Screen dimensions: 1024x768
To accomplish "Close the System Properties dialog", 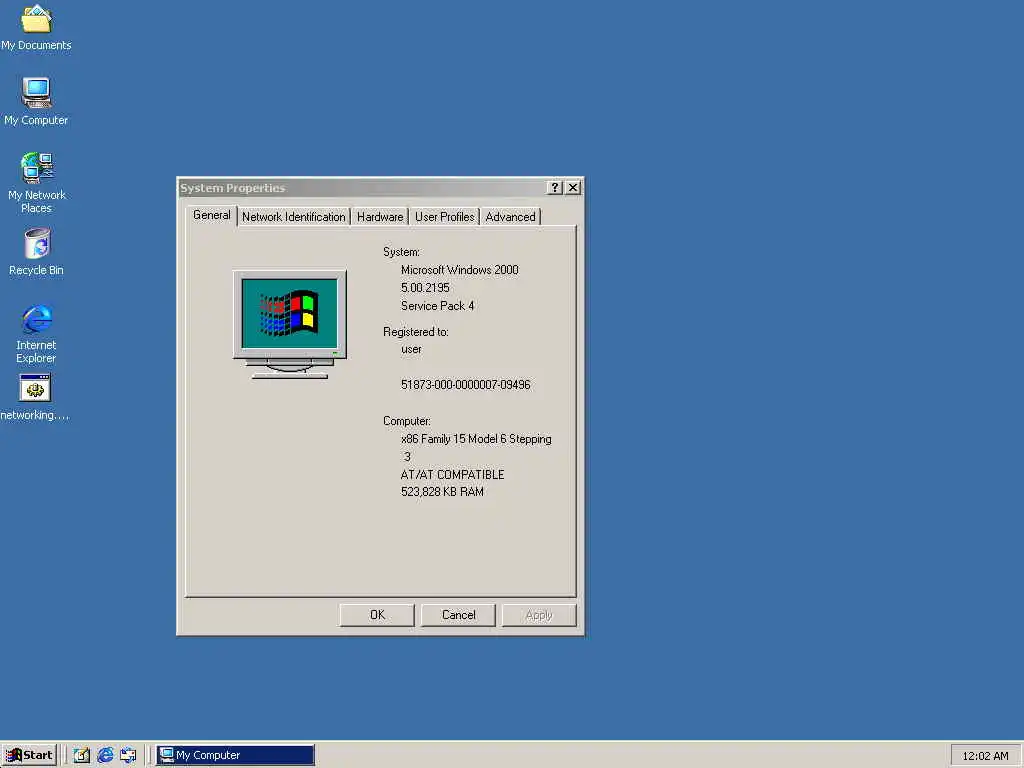I will (x=573, y=187).
